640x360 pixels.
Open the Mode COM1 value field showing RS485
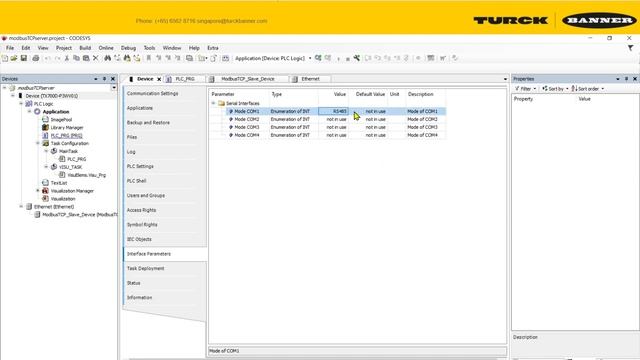[333, 111]
